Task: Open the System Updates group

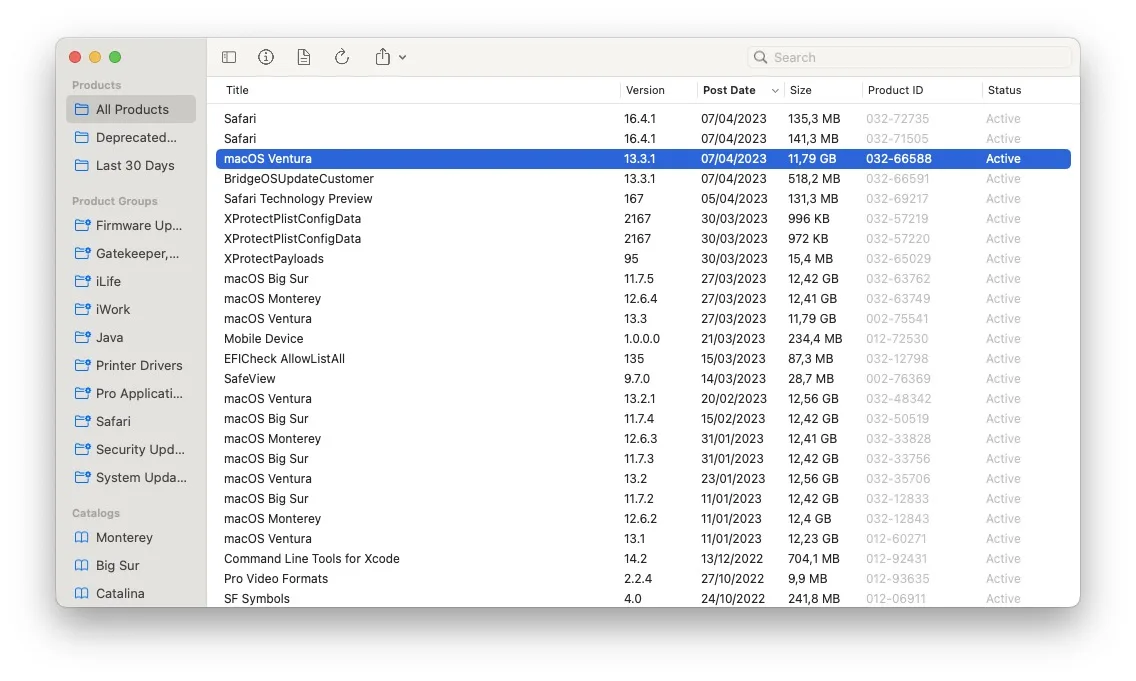Action: (x=131, y=477)
